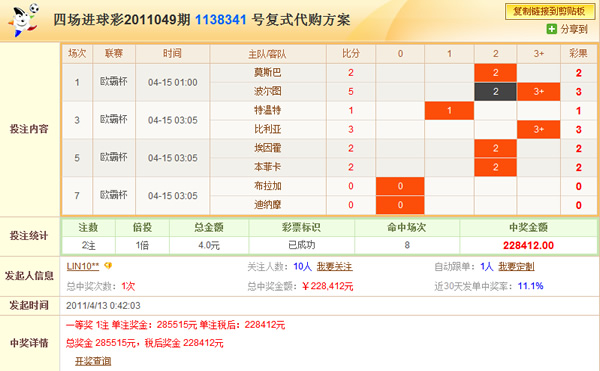Select the orange 0 cell for 布拉加
The image size is (600, 371).
coord(400,186)
